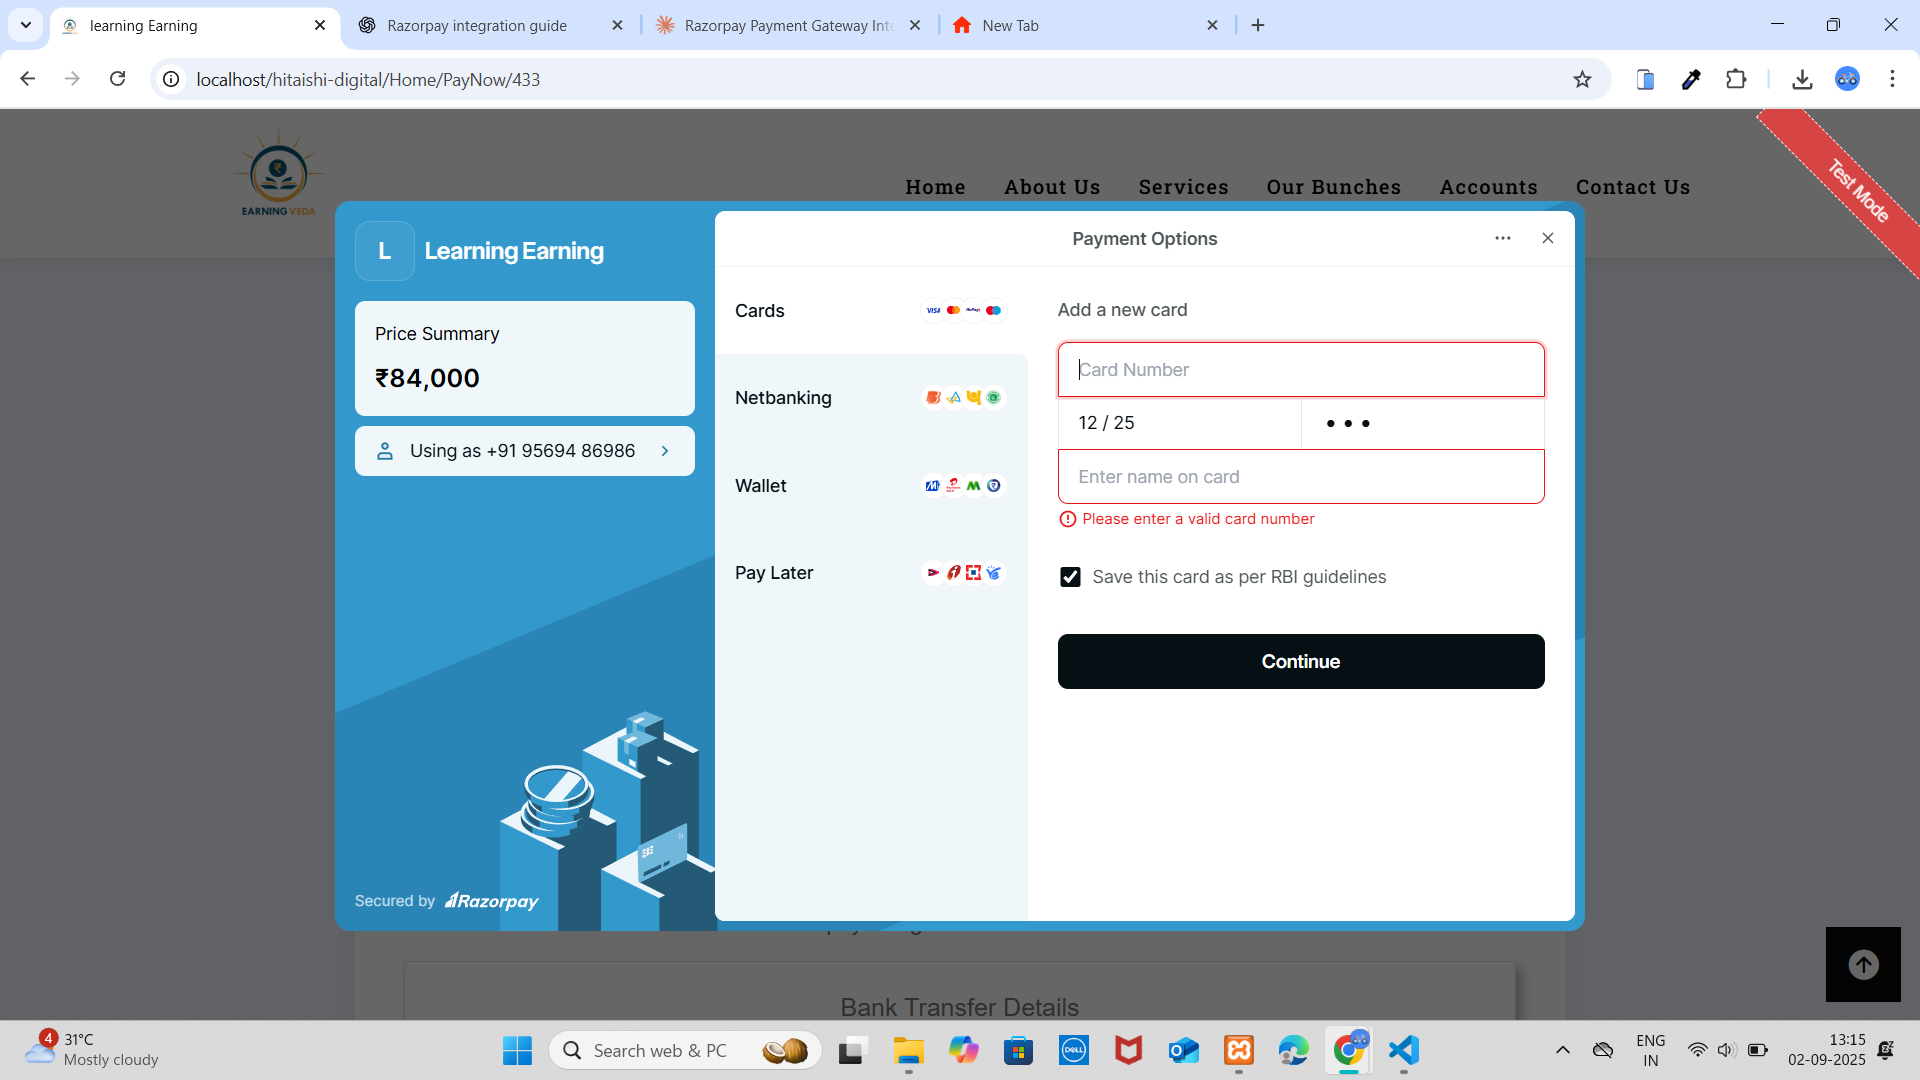The width and height of the screenshot is (1920, 1080).
Task: Open the tab search dropdown arrow
Action: tap(26, 25)
